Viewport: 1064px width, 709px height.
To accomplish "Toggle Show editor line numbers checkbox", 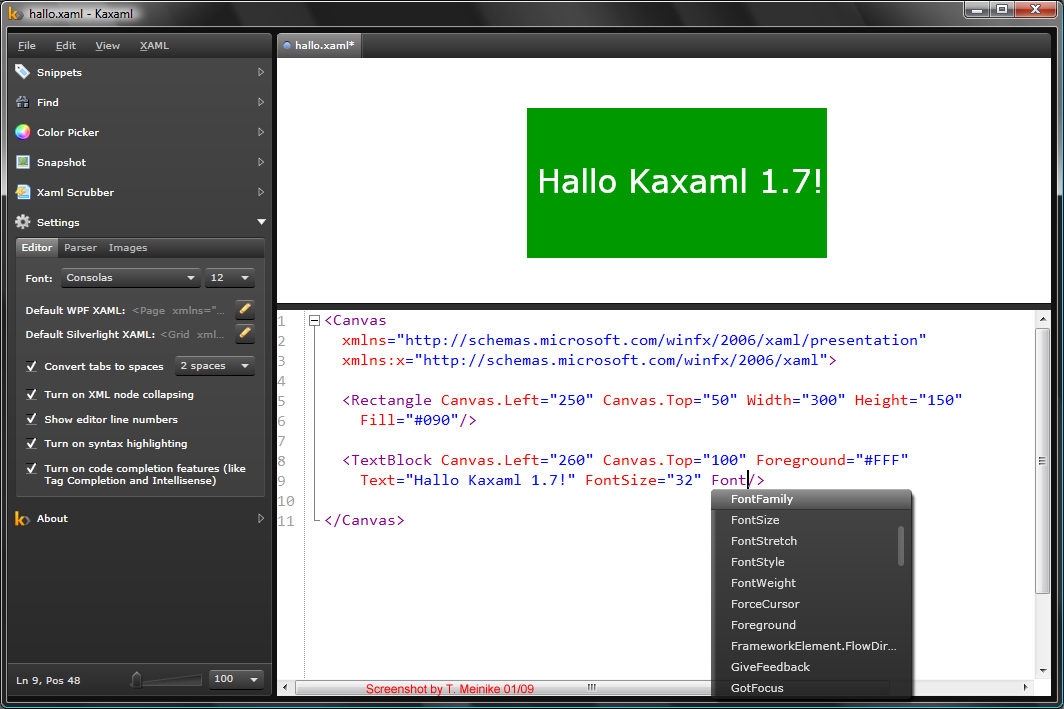I will [x=31, y=419].
